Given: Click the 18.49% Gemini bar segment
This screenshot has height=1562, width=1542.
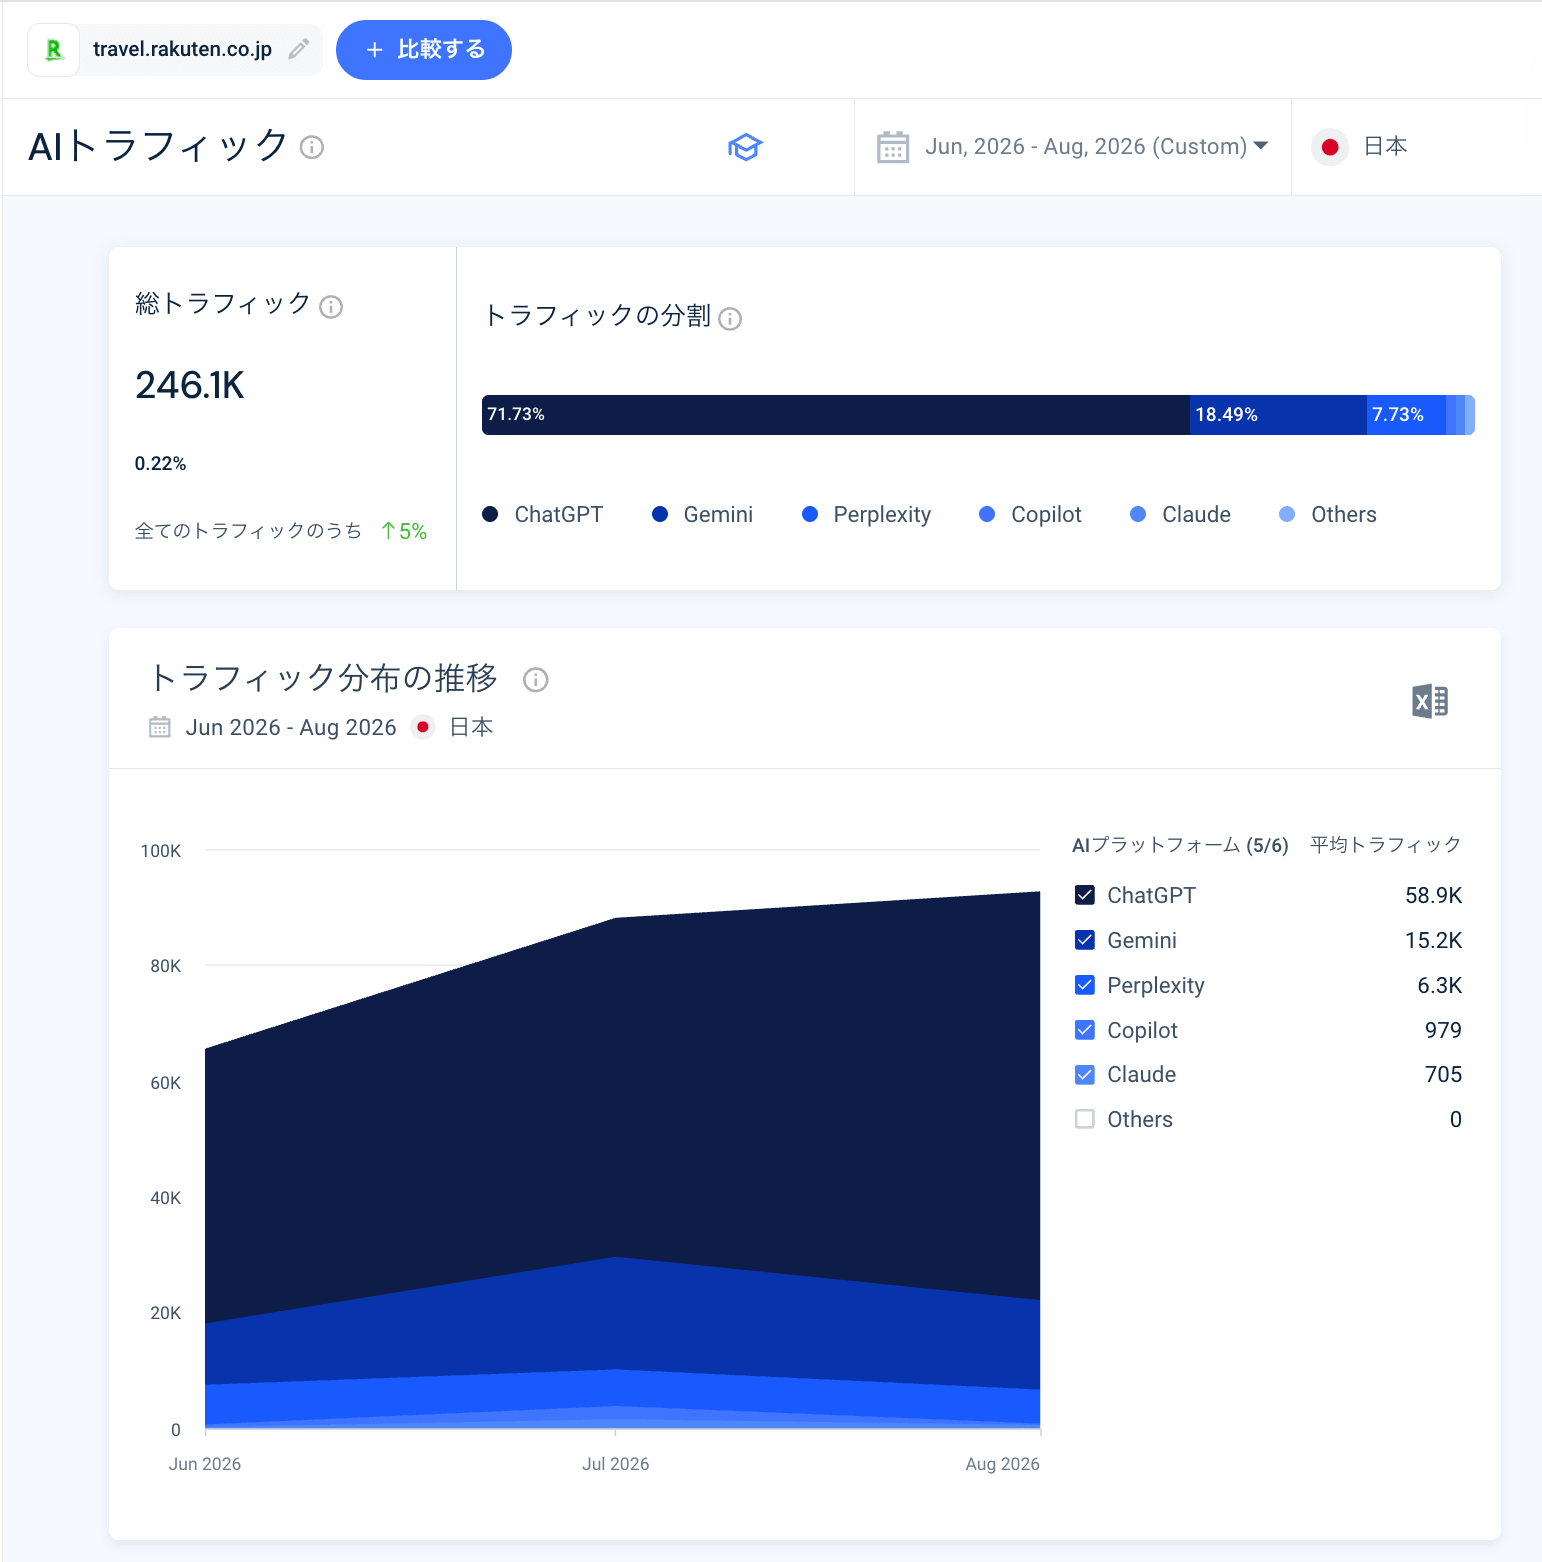Looking at the screenshot, I should point(1278,415).
